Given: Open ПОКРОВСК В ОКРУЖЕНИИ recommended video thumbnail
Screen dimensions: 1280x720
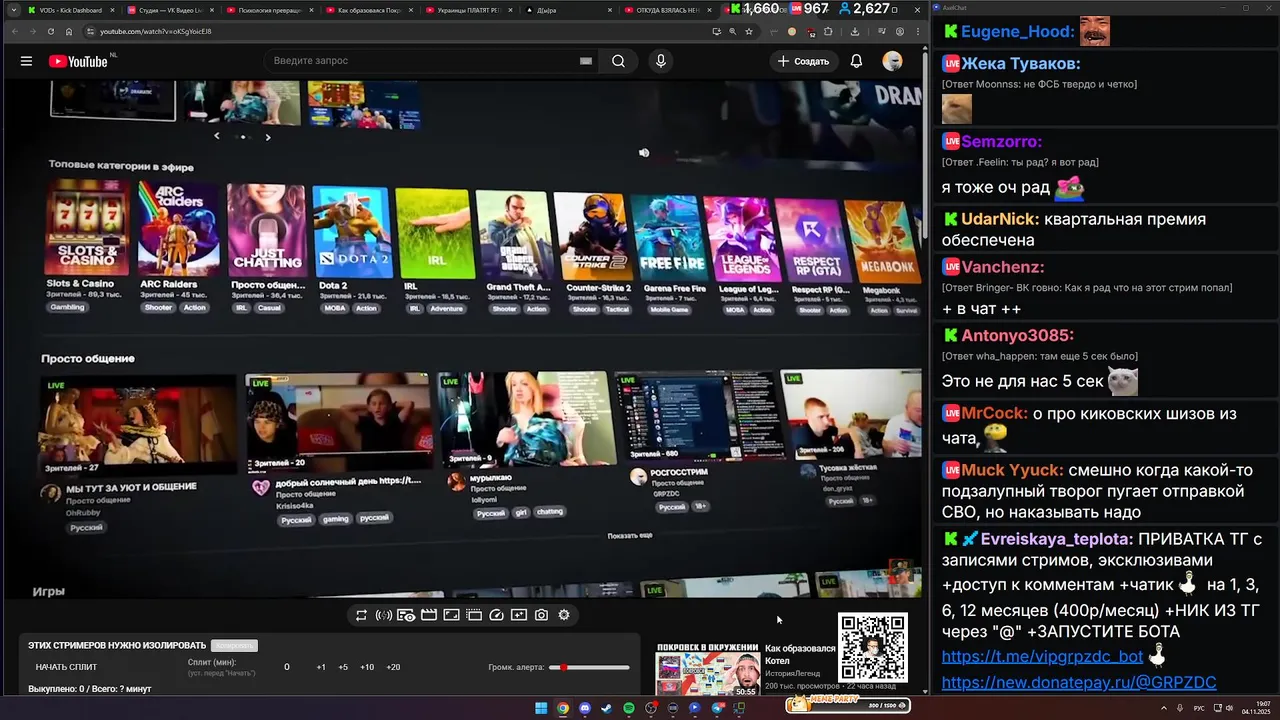Looking at the screenshot, I should [707, 669].
